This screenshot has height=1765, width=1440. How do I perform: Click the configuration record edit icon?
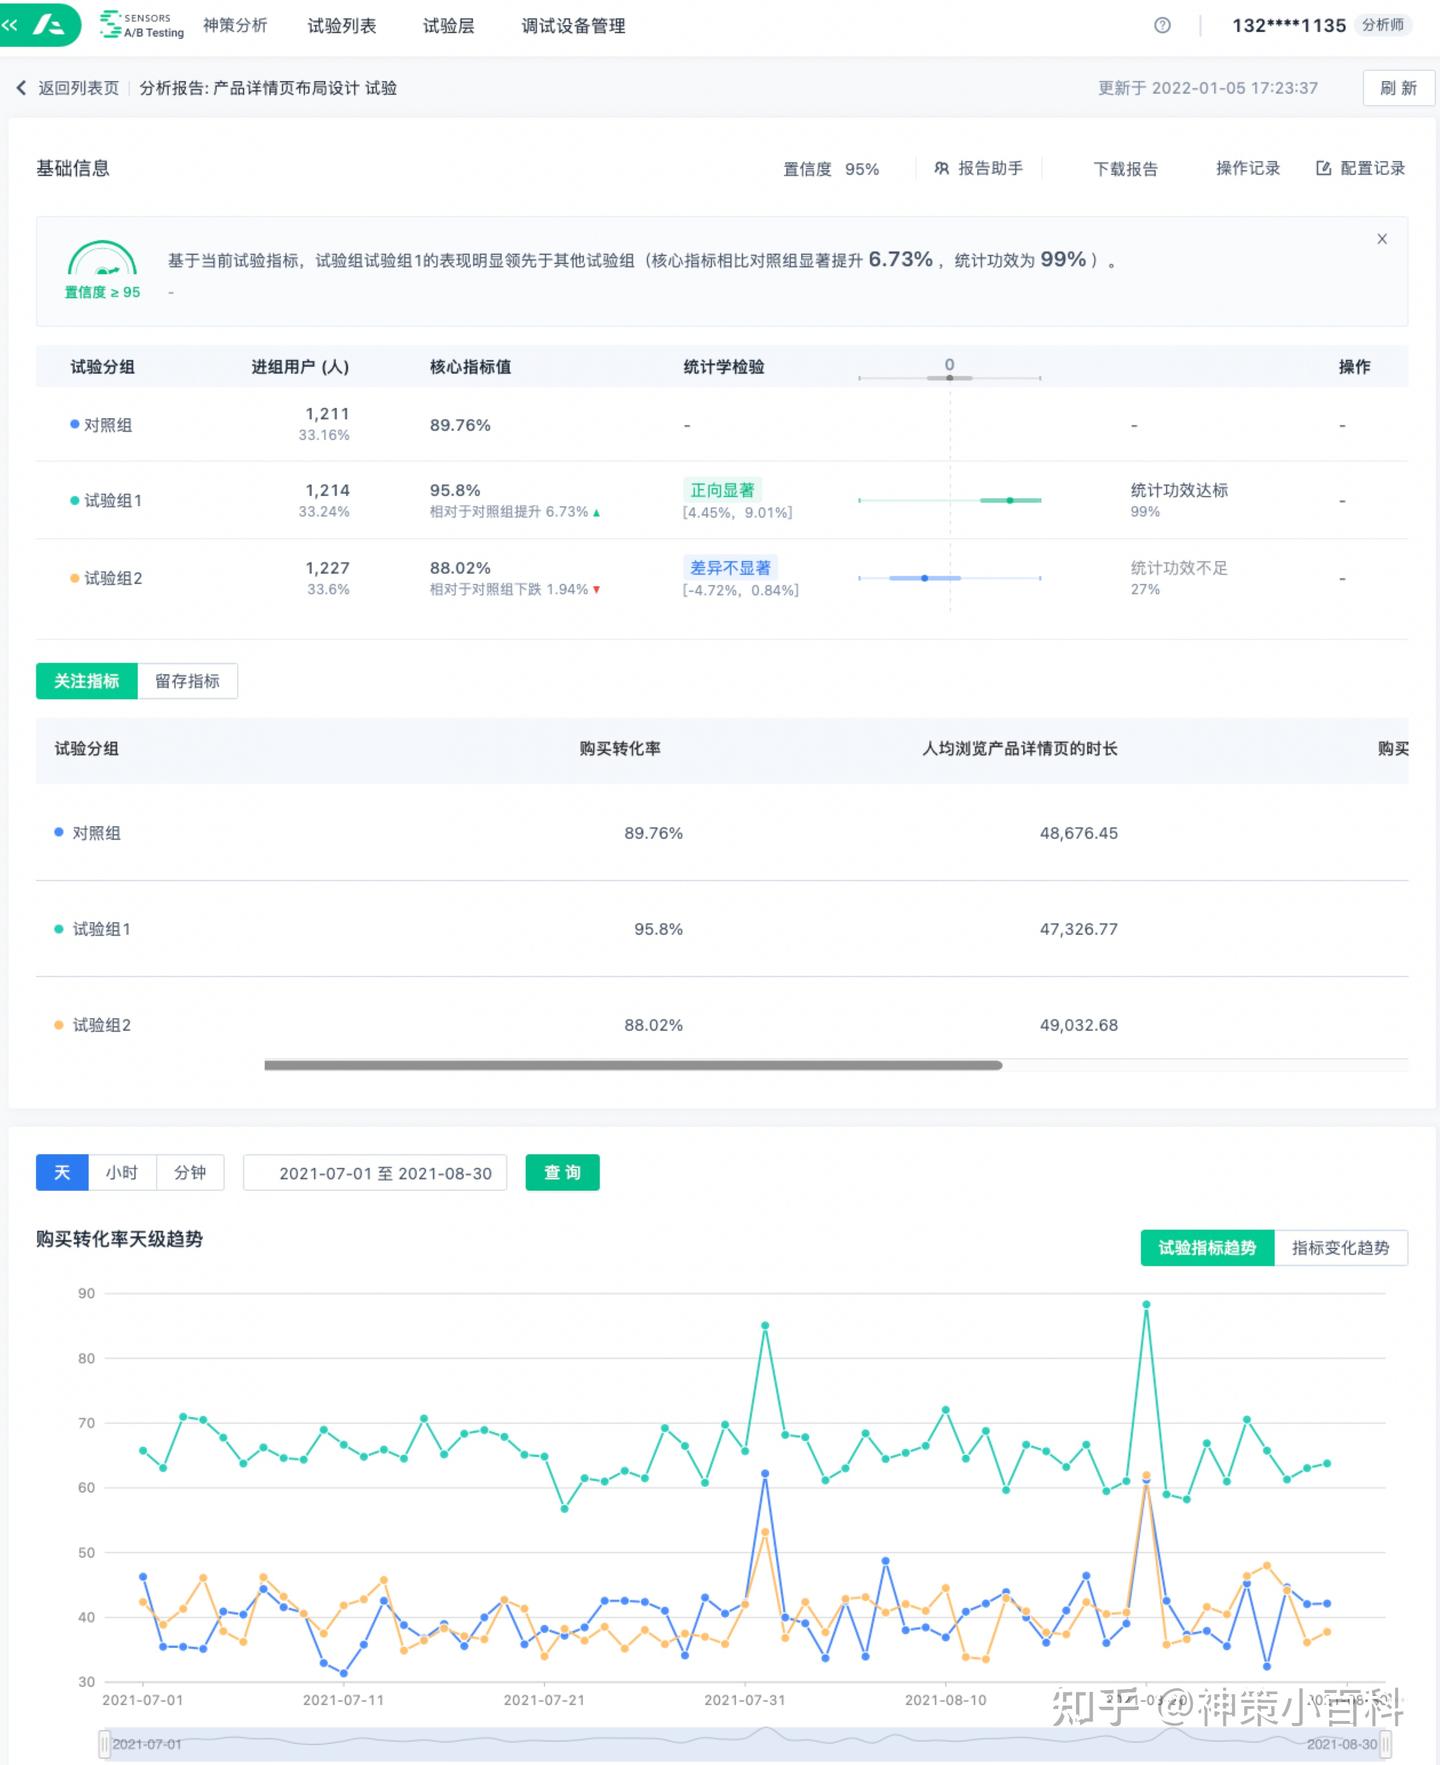[1323, 168]
